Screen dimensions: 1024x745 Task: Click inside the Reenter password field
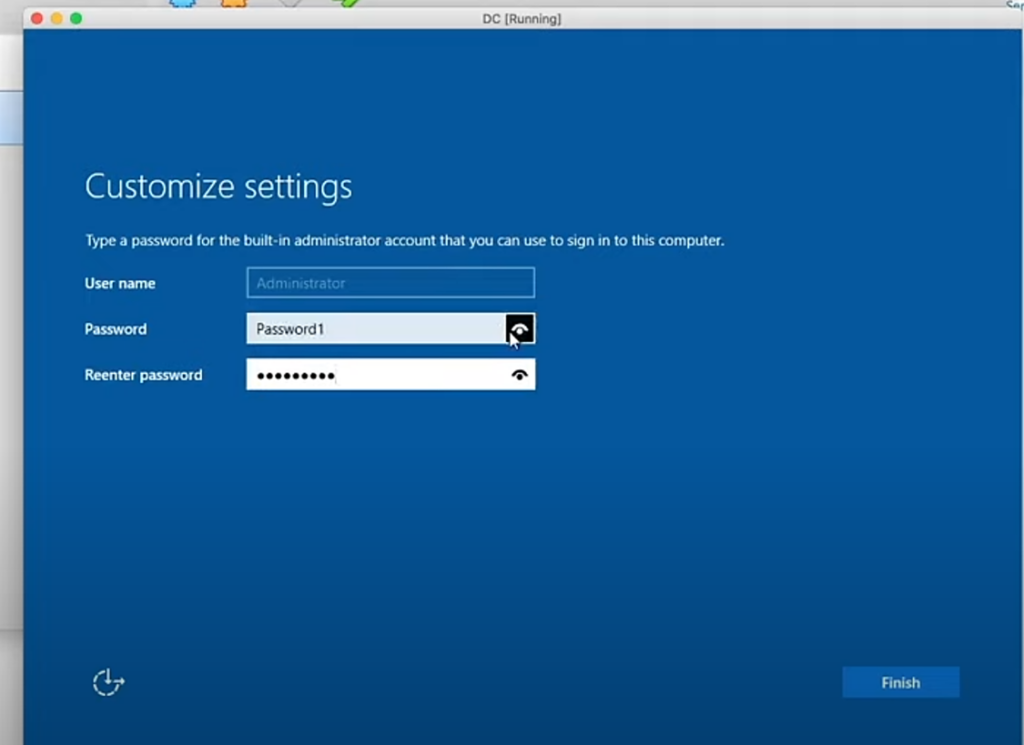coord(375,375)
